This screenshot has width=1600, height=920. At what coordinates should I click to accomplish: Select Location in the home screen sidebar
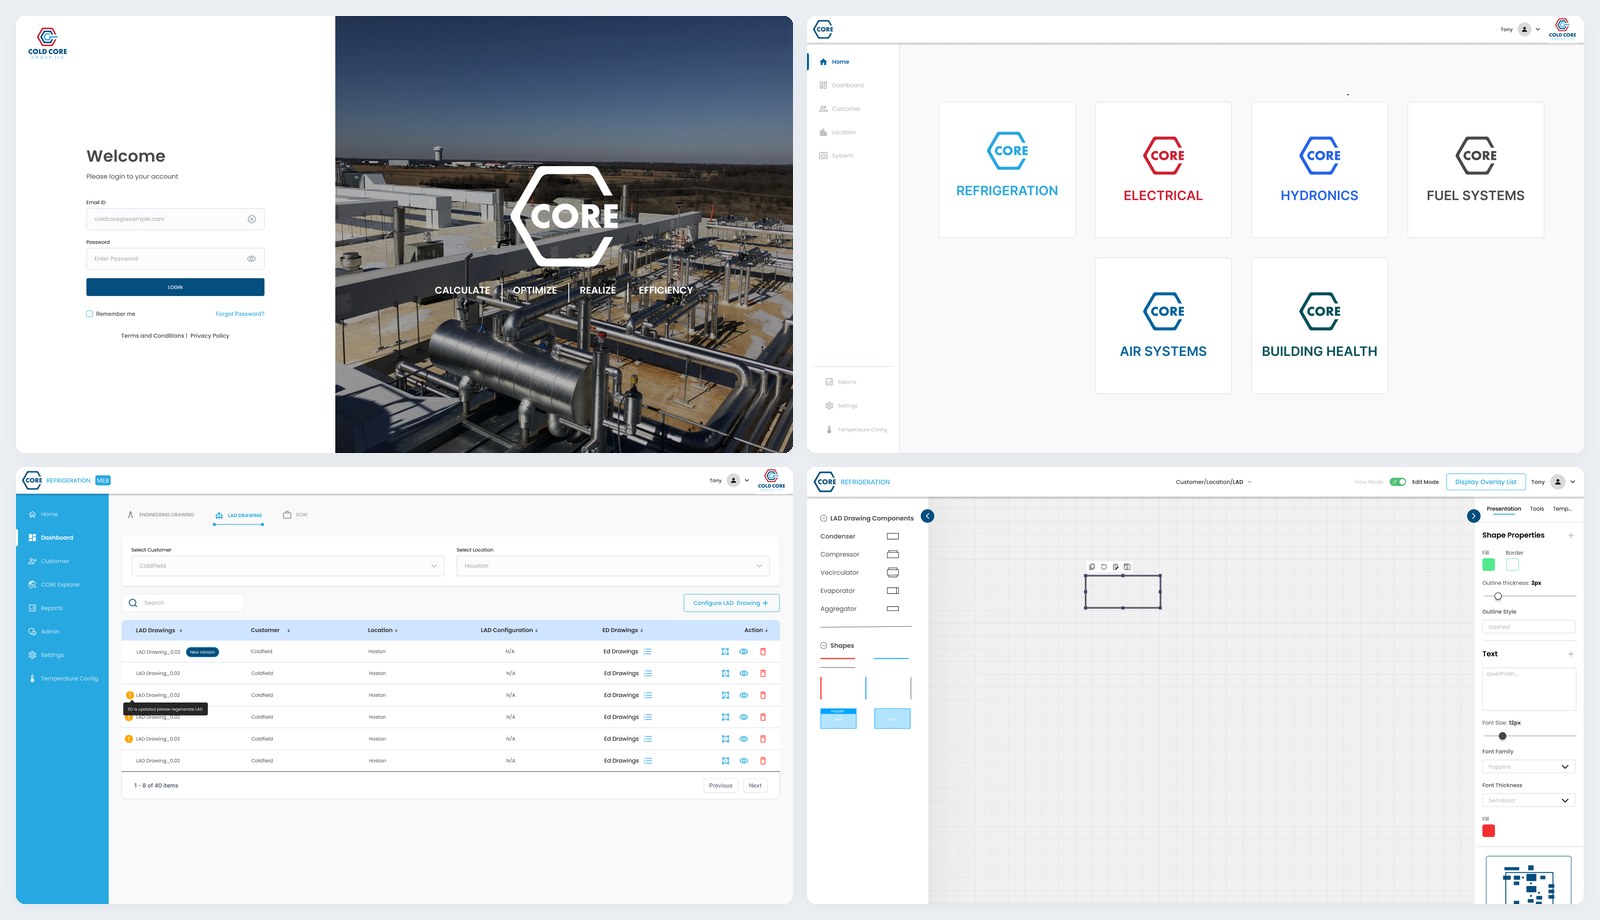tap(838, 132)
